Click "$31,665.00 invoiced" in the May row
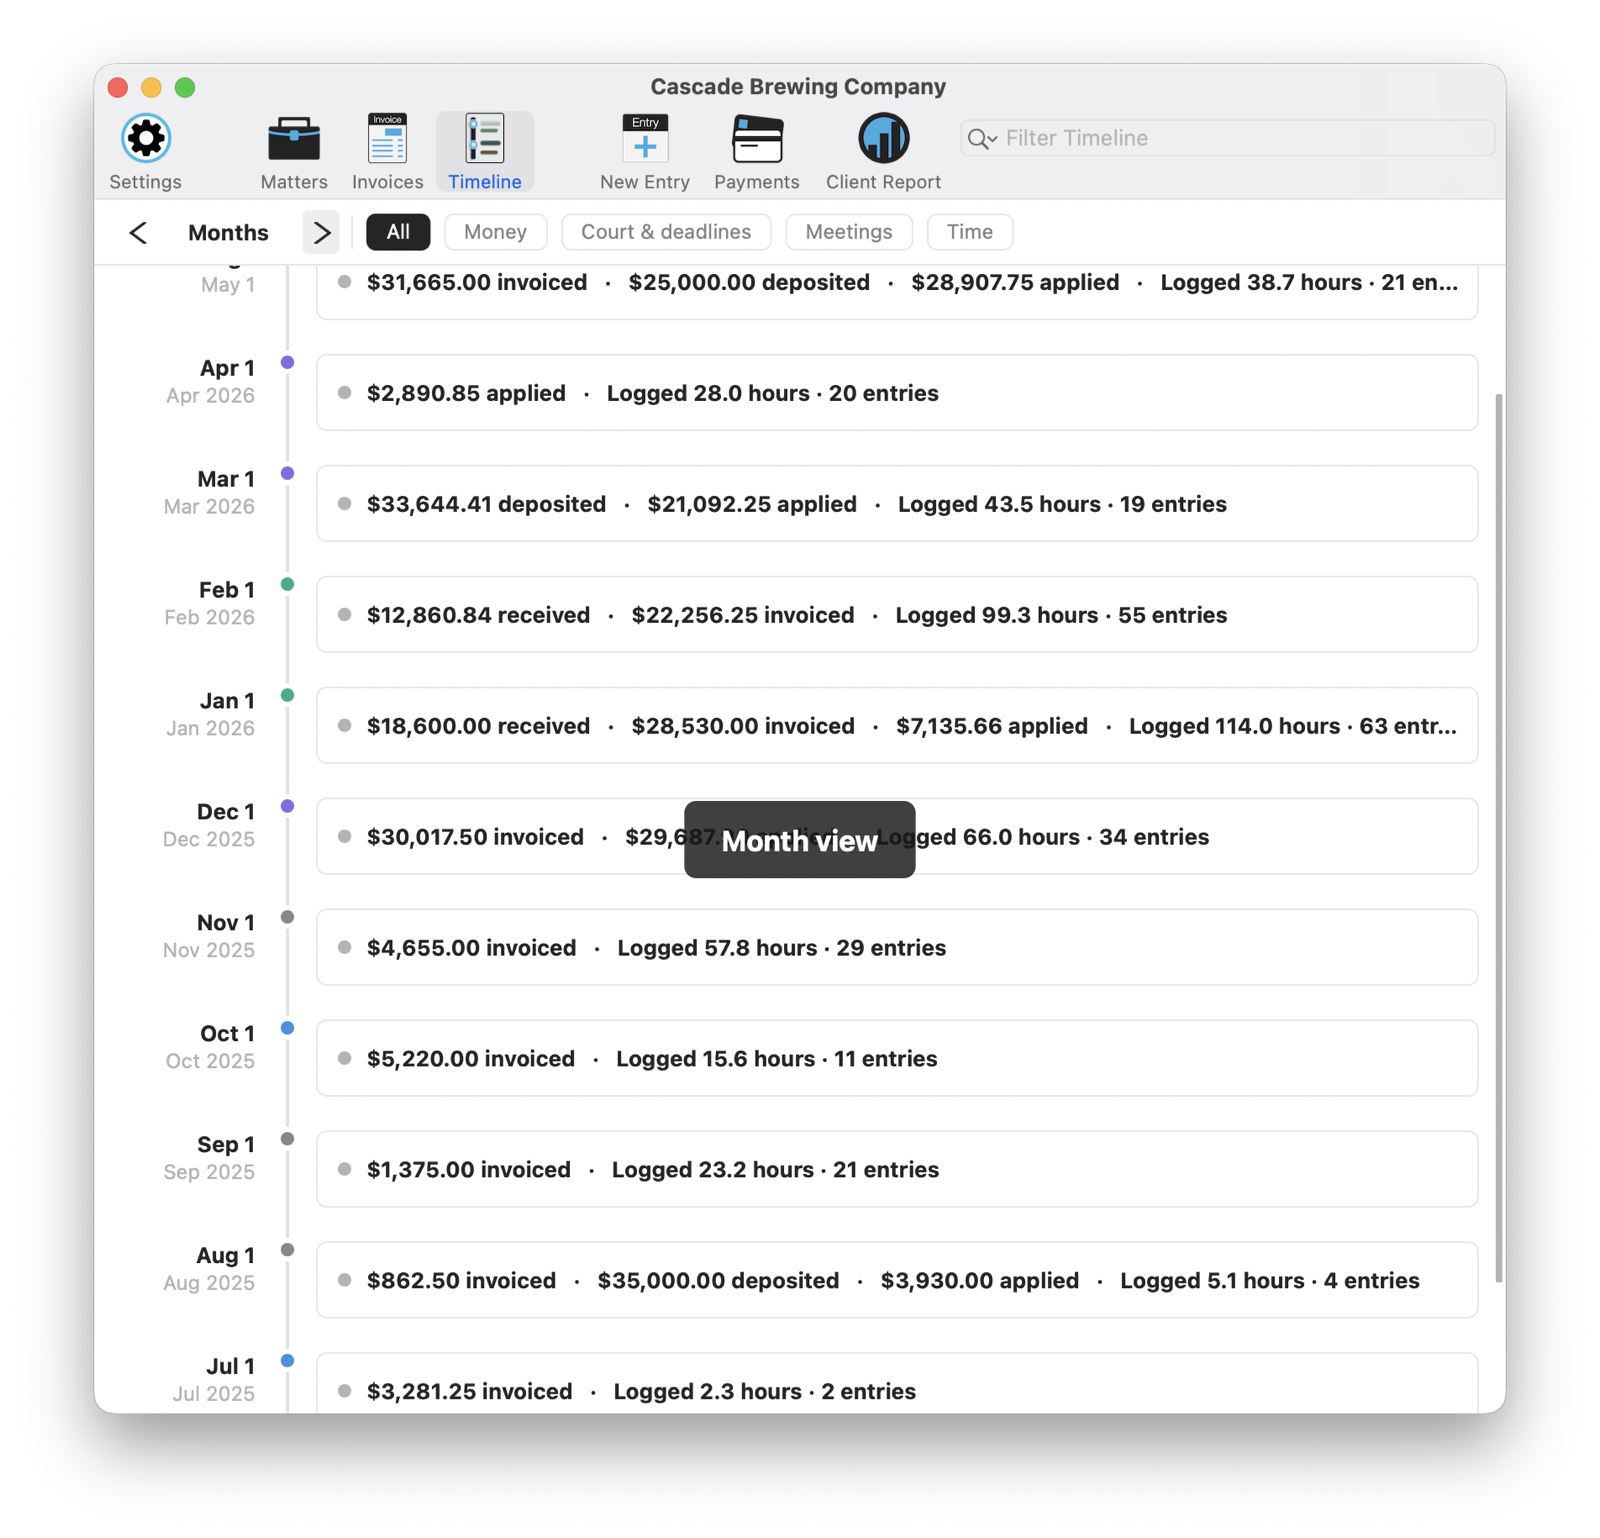1600x1538 pixels. point(477,283)
